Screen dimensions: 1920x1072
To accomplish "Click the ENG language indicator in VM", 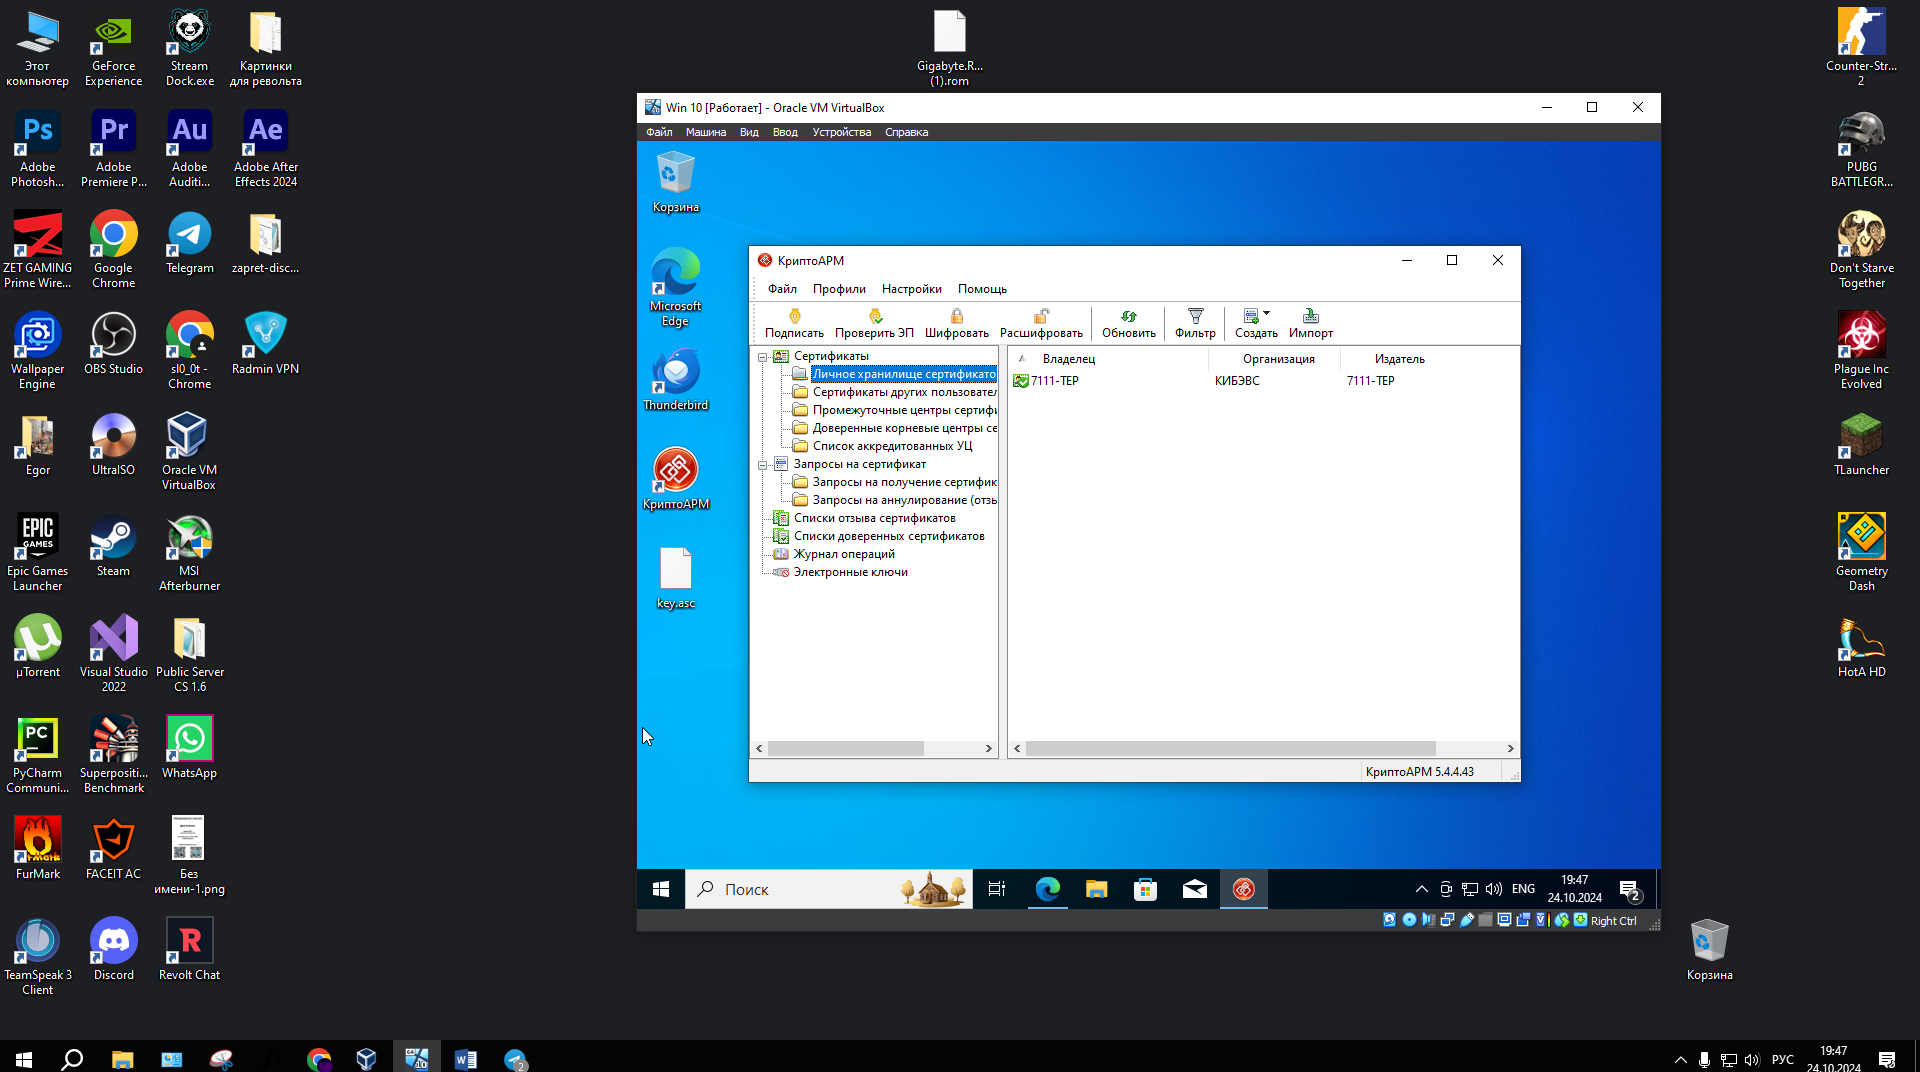I will coord(1523,889).
